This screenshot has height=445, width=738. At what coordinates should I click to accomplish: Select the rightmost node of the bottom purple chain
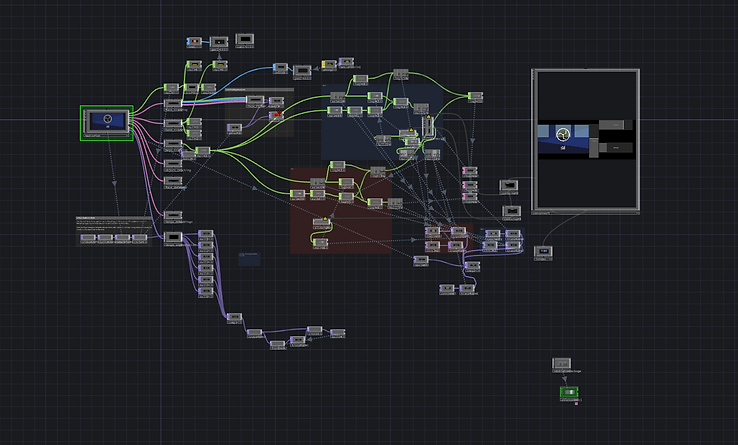tap(337, 333)
